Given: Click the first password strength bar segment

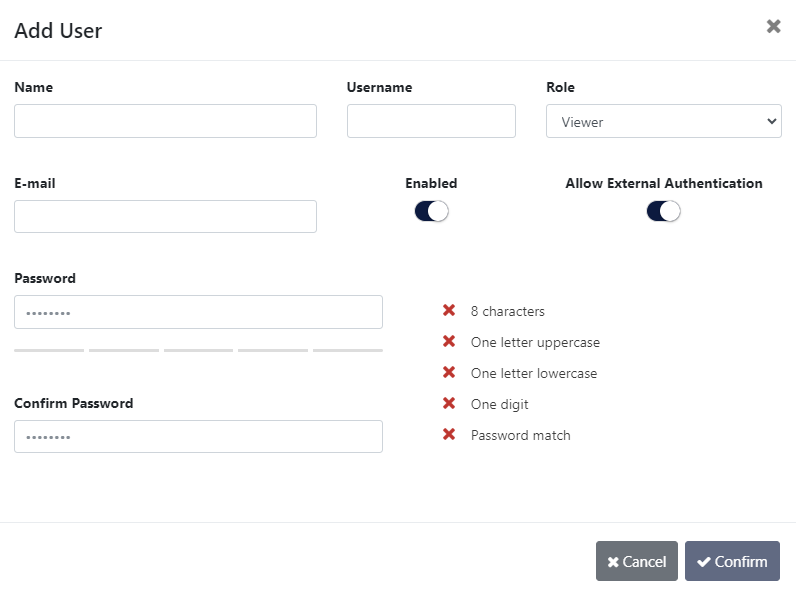Looking at the screenshot, I should tap(49, 351).
